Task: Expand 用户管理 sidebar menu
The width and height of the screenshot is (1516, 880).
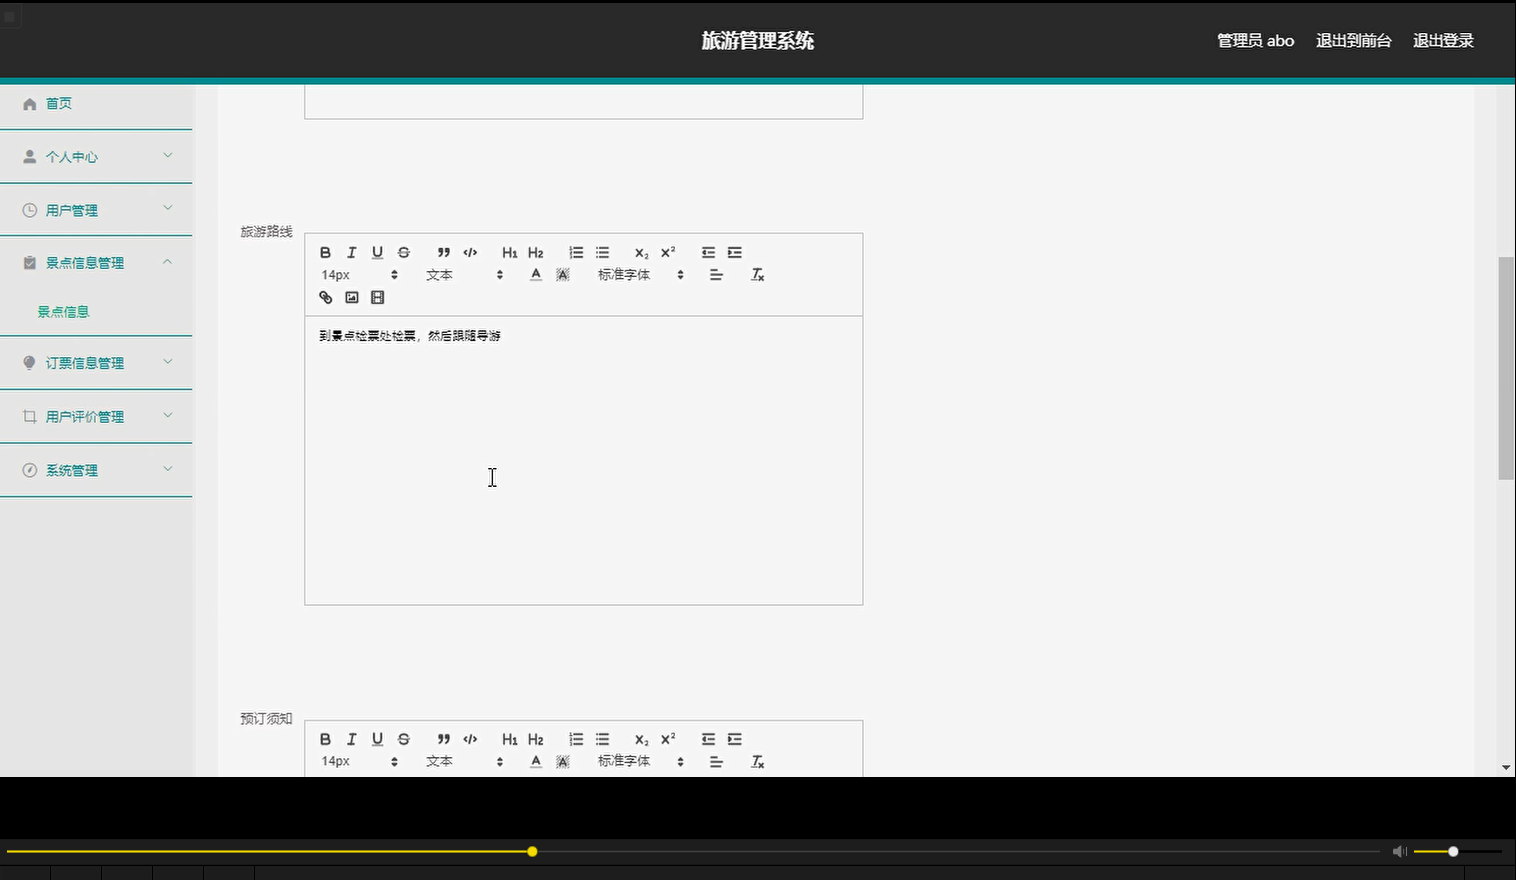Action: (x=96, y=210)
